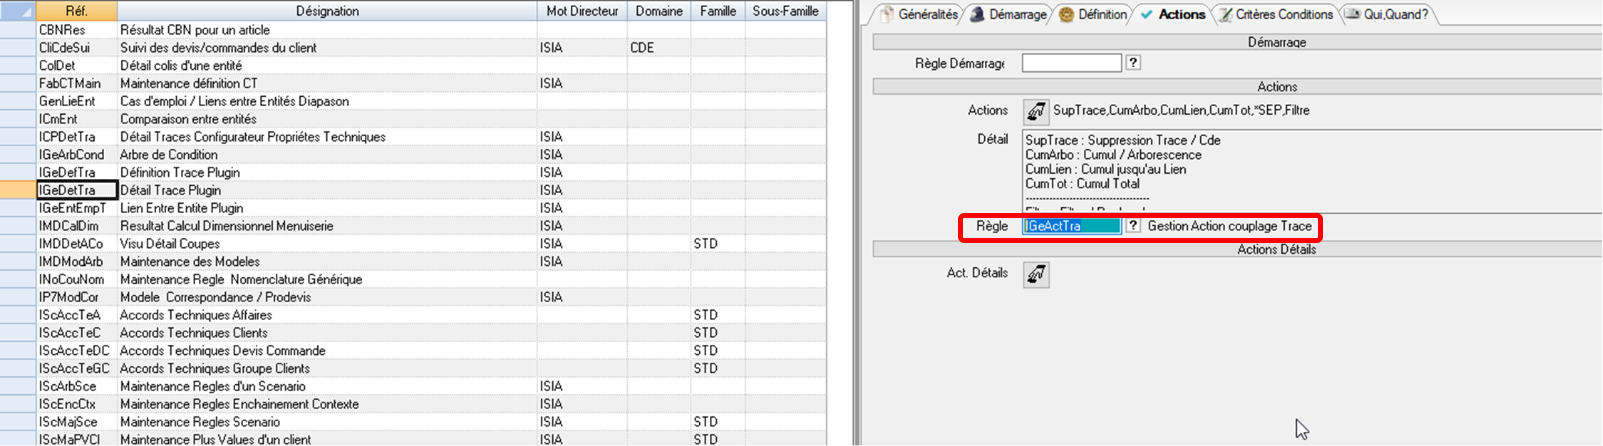Click the Désignation column header

pos(327,11)
